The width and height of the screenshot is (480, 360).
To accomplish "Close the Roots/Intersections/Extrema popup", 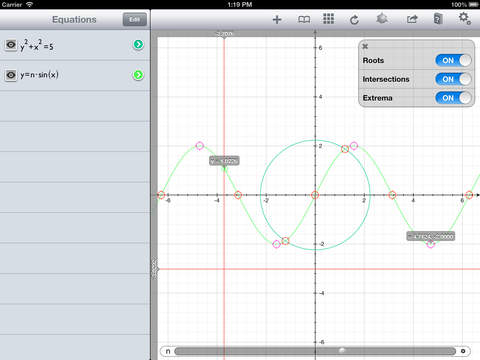I will point(365,46).
